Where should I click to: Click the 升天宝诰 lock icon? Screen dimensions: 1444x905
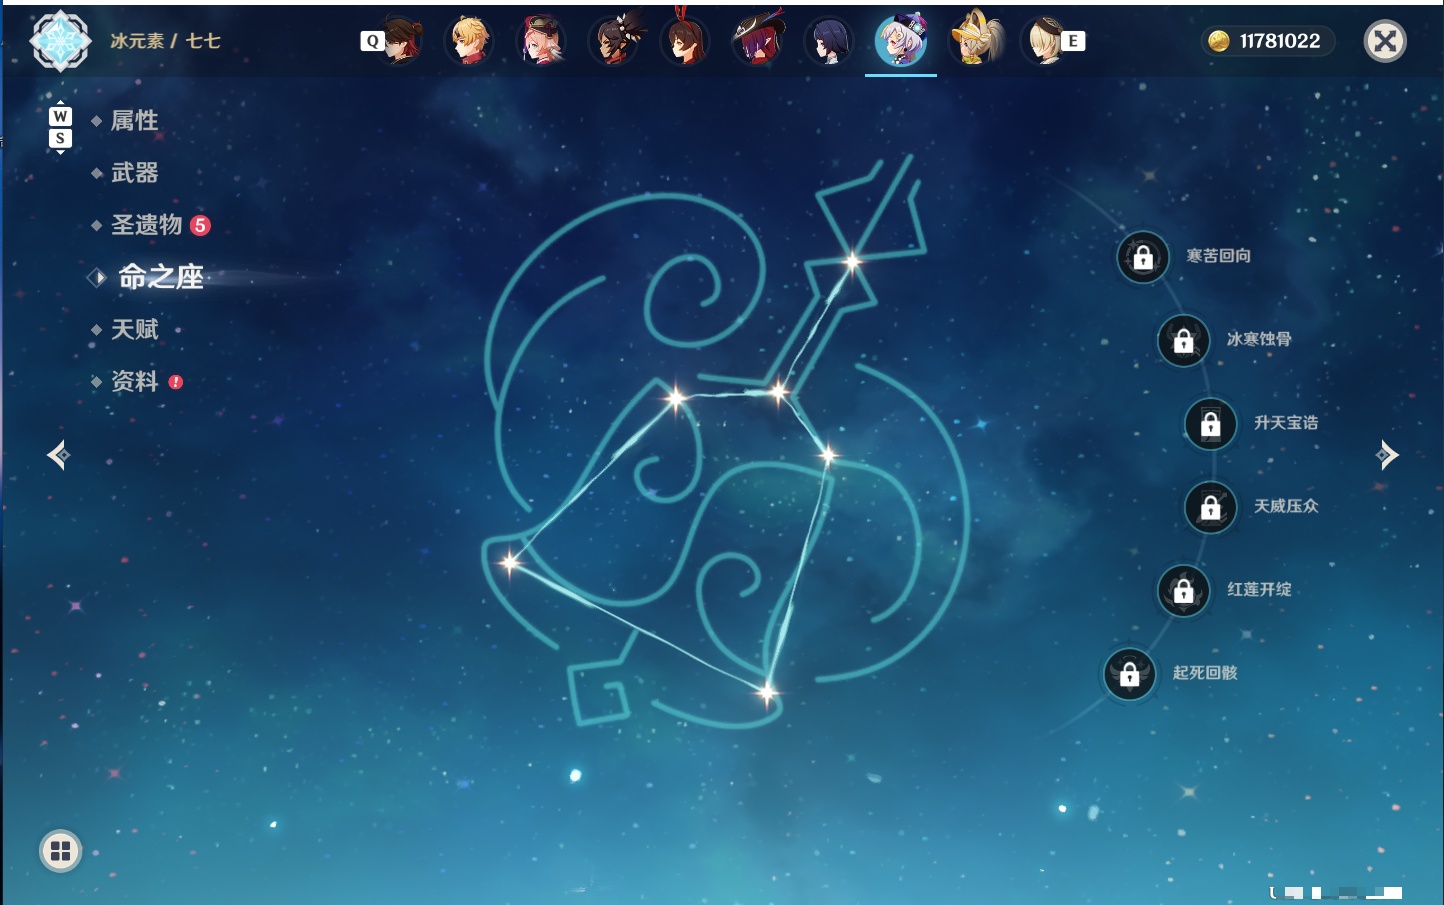coord(1211,424)
